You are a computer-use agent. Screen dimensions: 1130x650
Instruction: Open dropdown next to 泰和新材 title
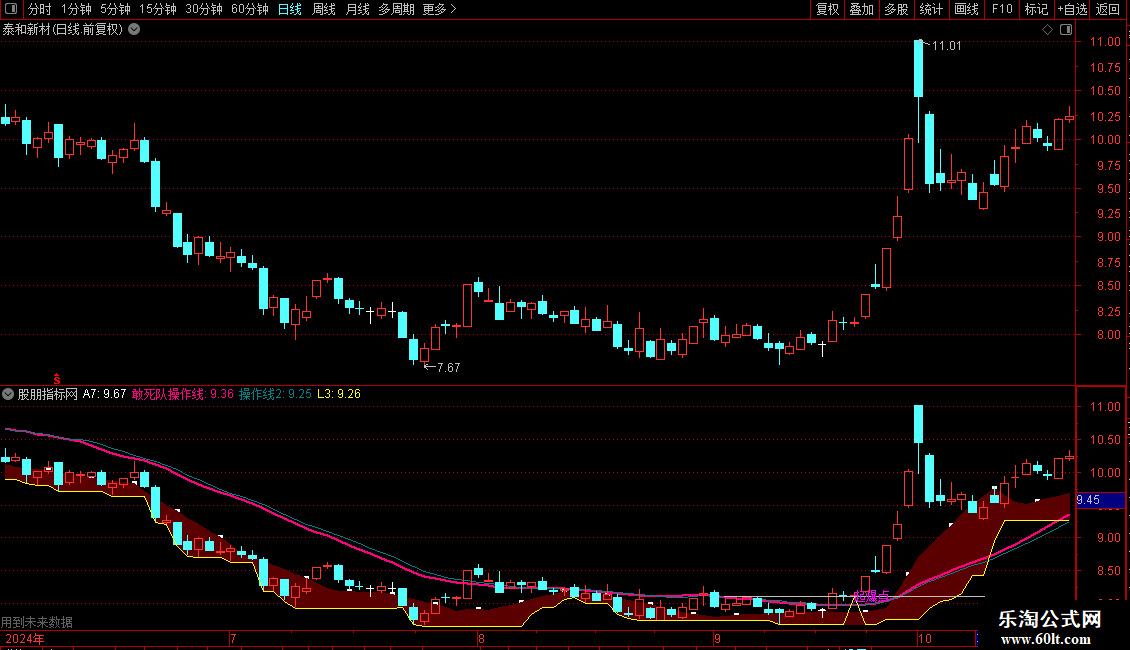click(x=134, y=30)
